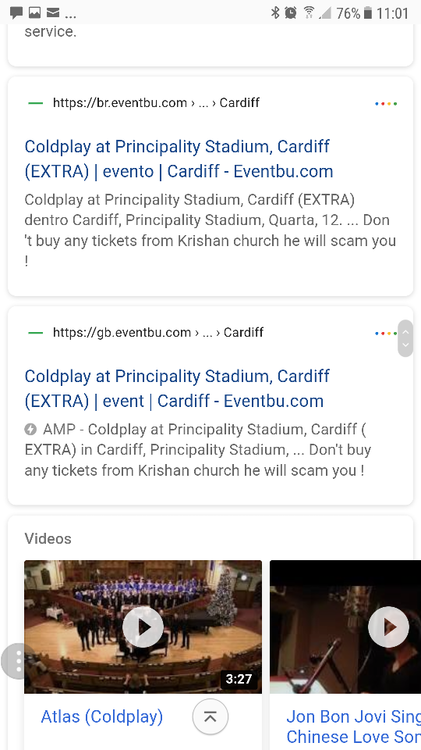This screenshot has height=750, width=421.
Task: Tap the 3:27 duration badge on video
Action: 239,679
